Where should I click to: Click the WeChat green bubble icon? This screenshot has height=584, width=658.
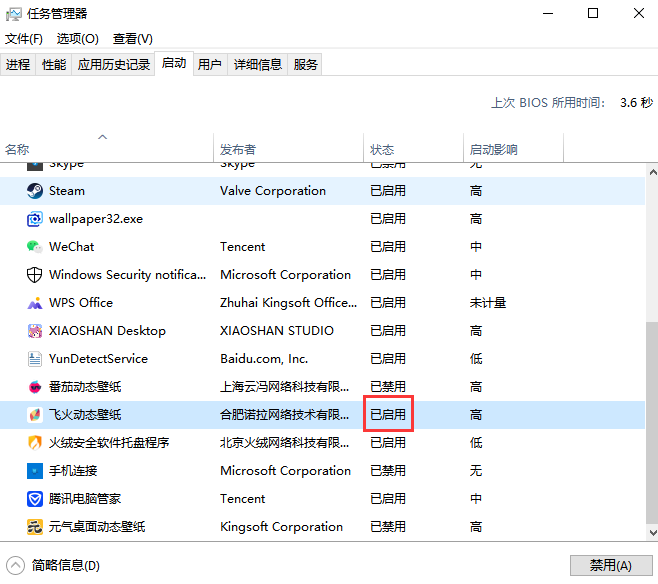[x=35, y=247]
